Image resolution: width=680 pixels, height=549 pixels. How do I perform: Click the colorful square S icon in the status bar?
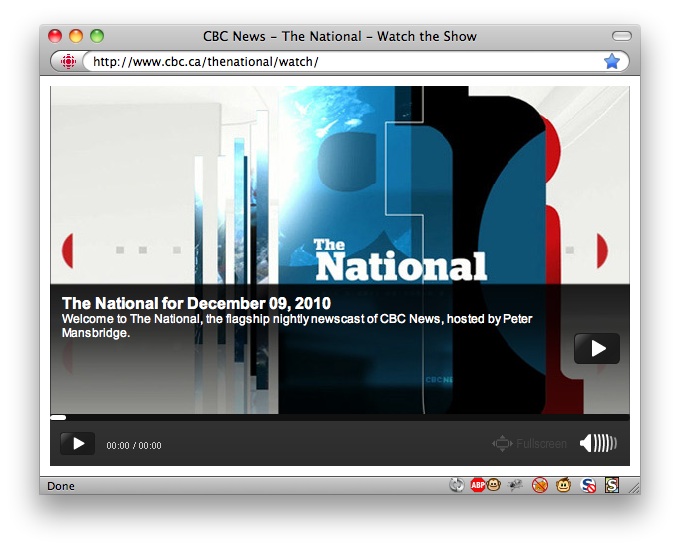point(612,485)
